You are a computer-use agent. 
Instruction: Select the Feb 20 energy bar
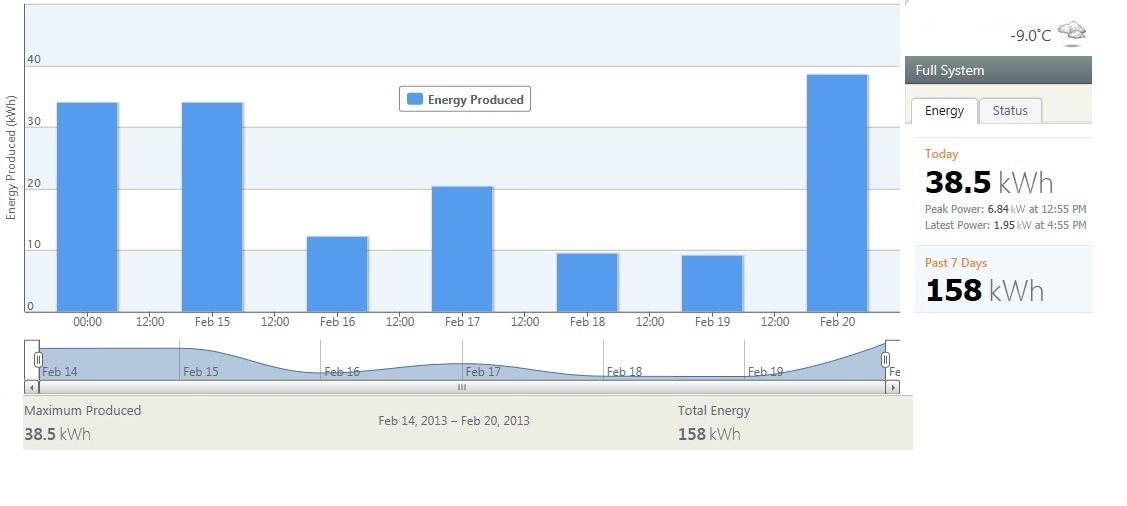click(x=836, y=193)
